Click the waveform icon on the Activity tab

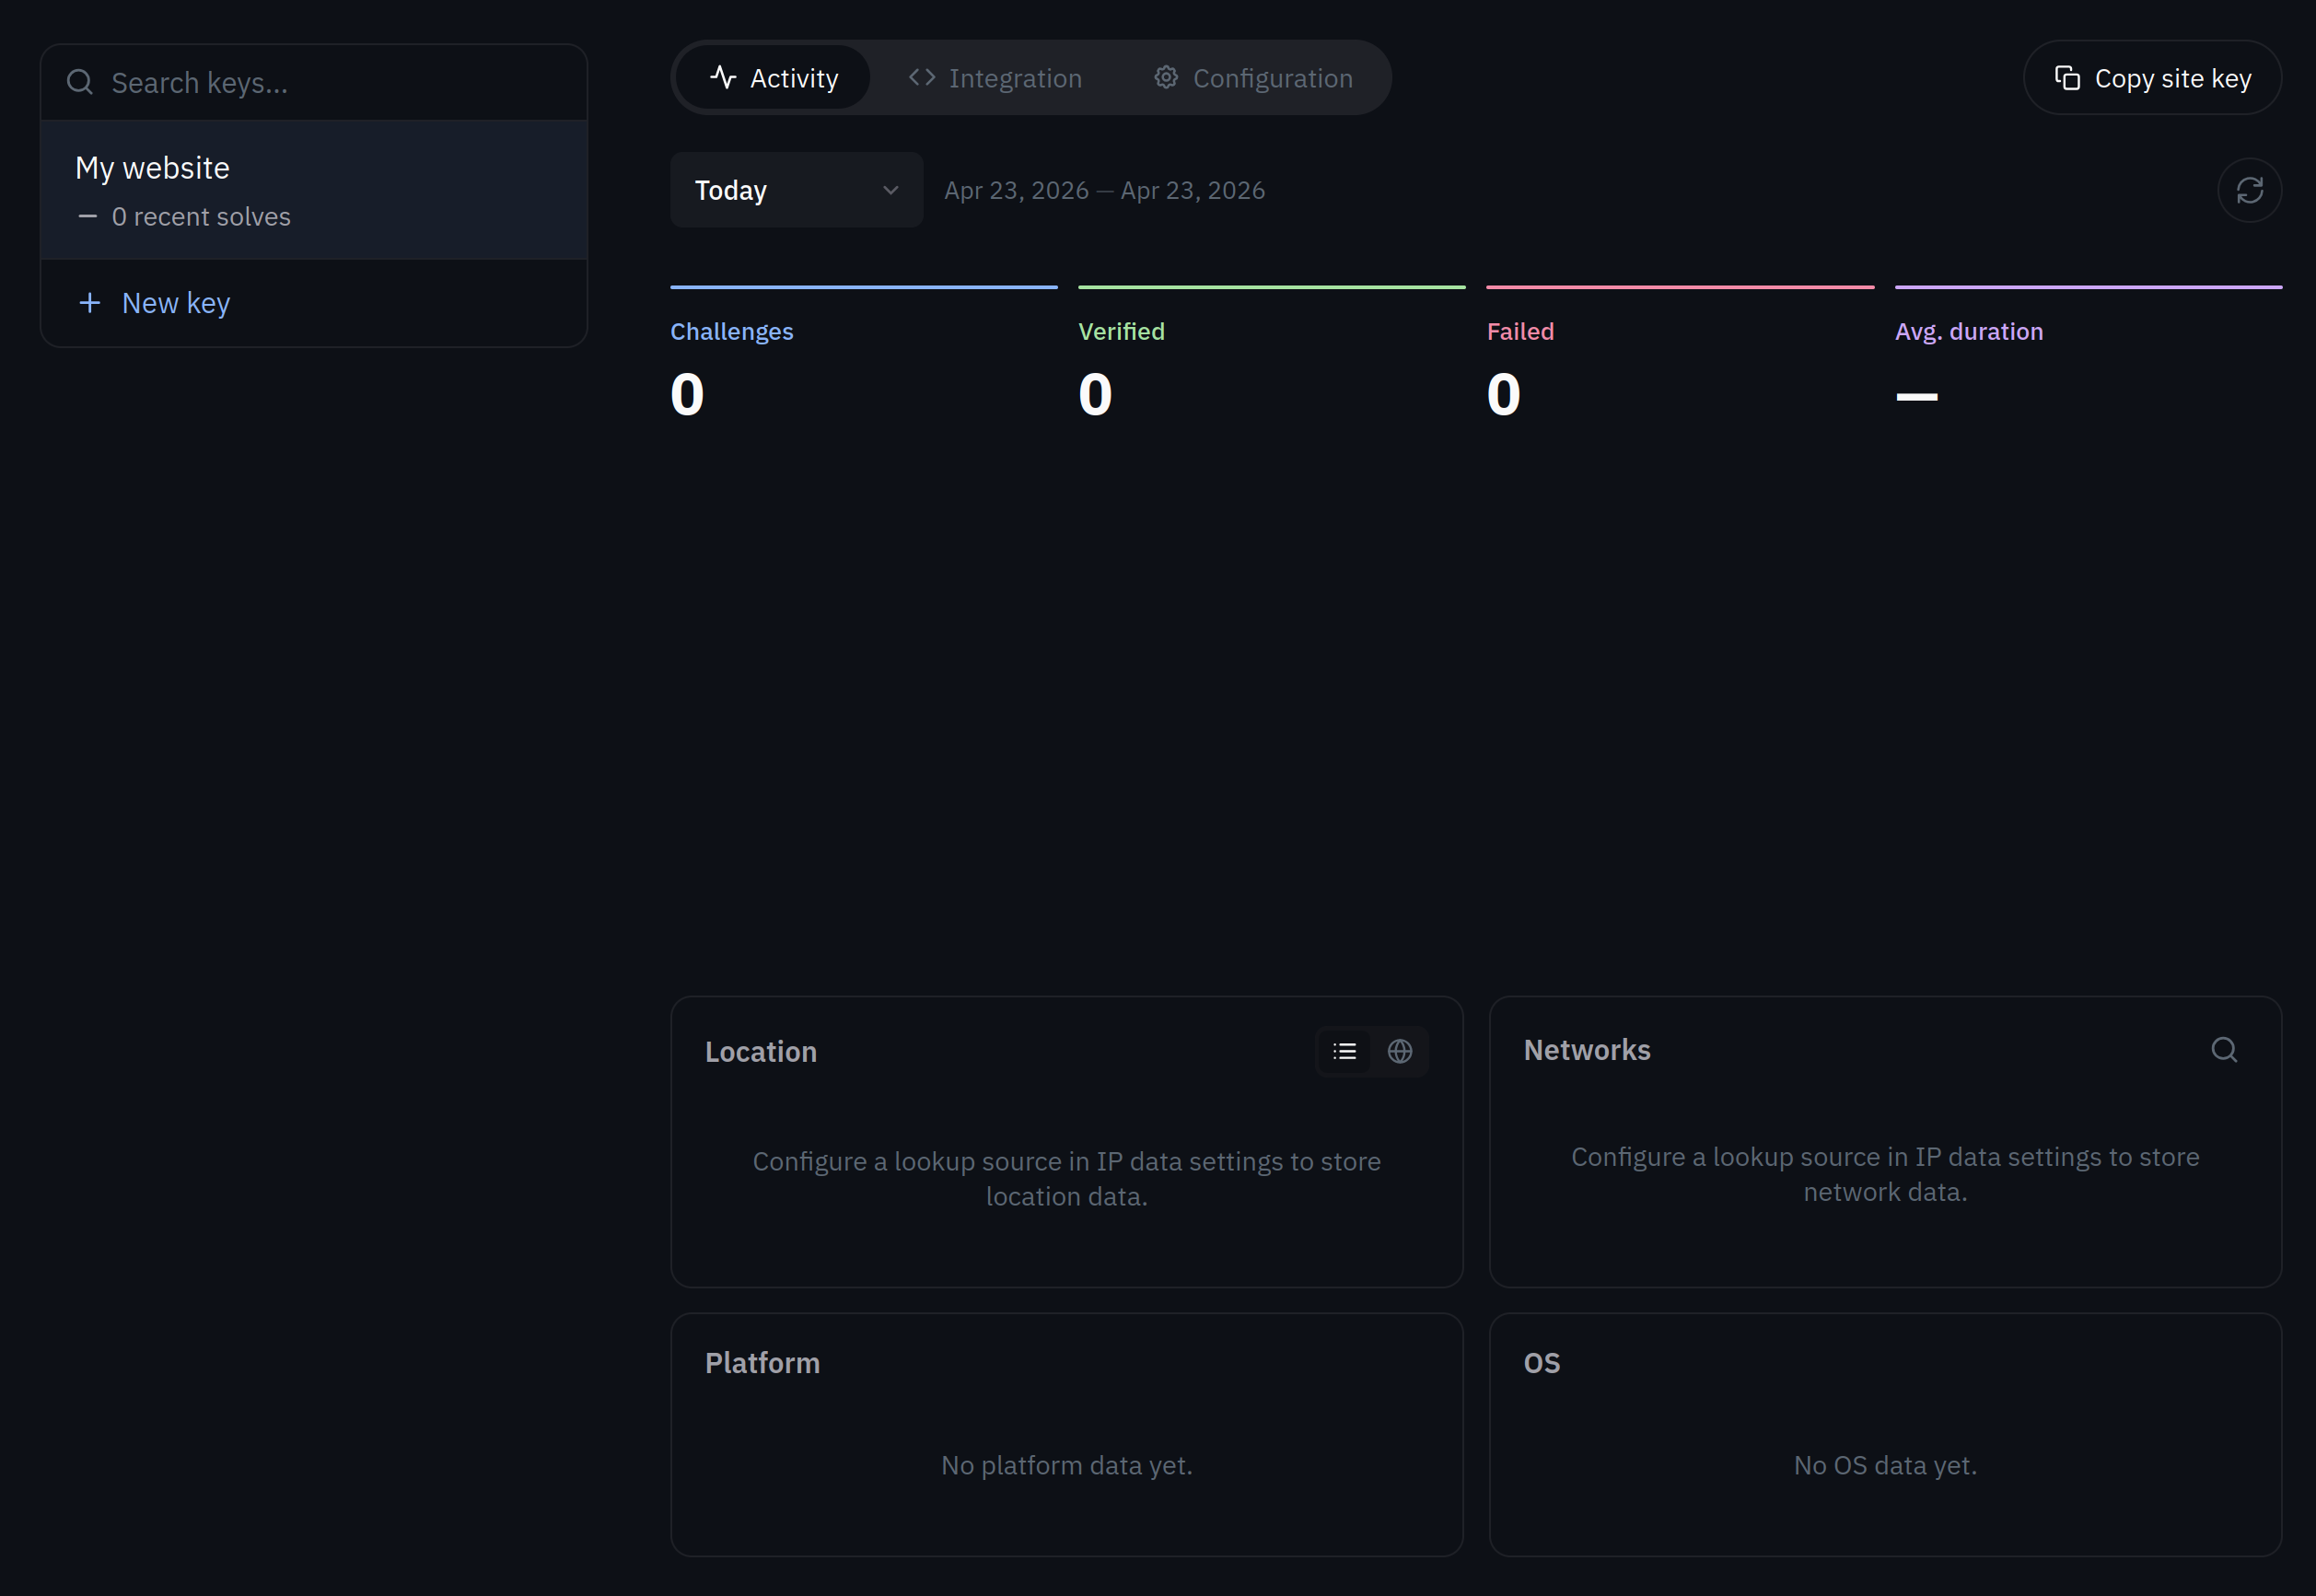click(723, 77)
